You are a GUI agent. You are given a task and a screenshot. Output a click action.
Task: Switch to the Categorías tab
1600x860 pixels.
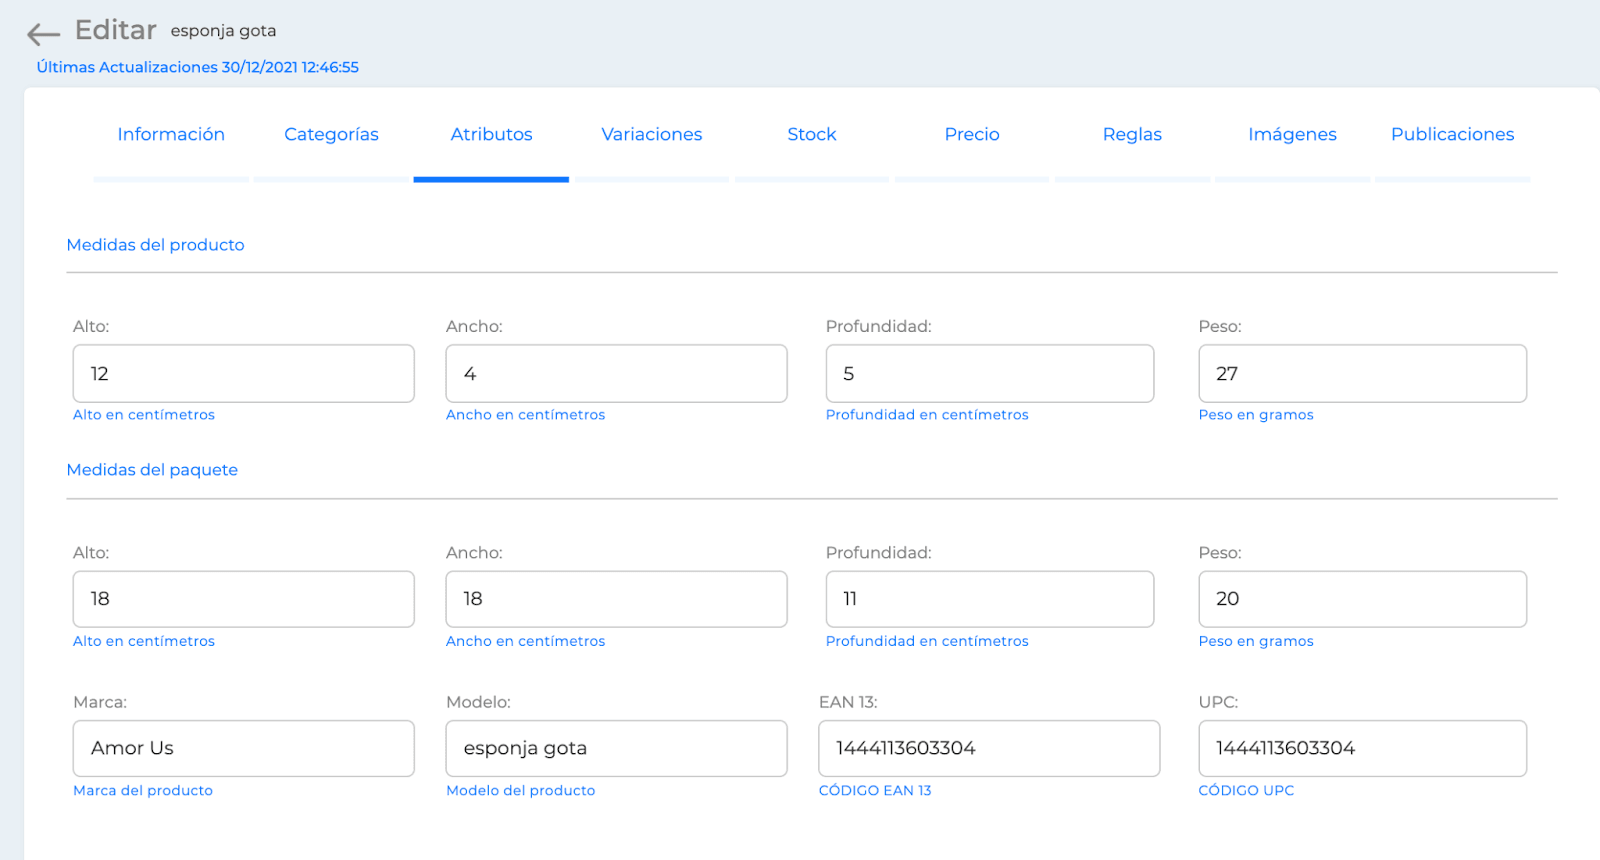pyautogui.click(x=331, y=134)
